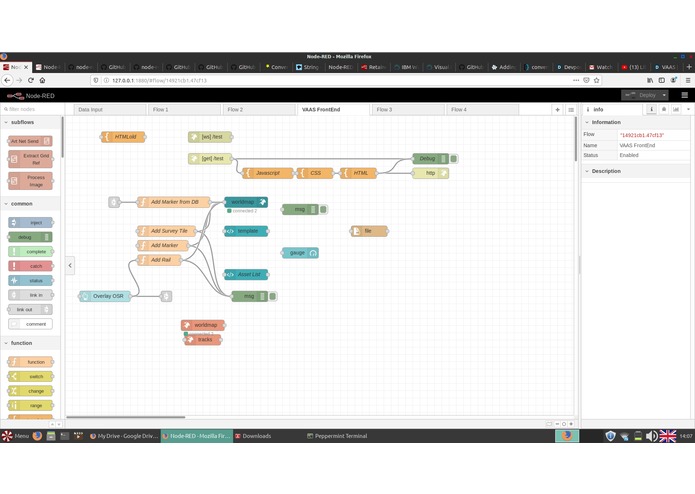Open the dashboard sidebar tab chart icon

point(676,109)
